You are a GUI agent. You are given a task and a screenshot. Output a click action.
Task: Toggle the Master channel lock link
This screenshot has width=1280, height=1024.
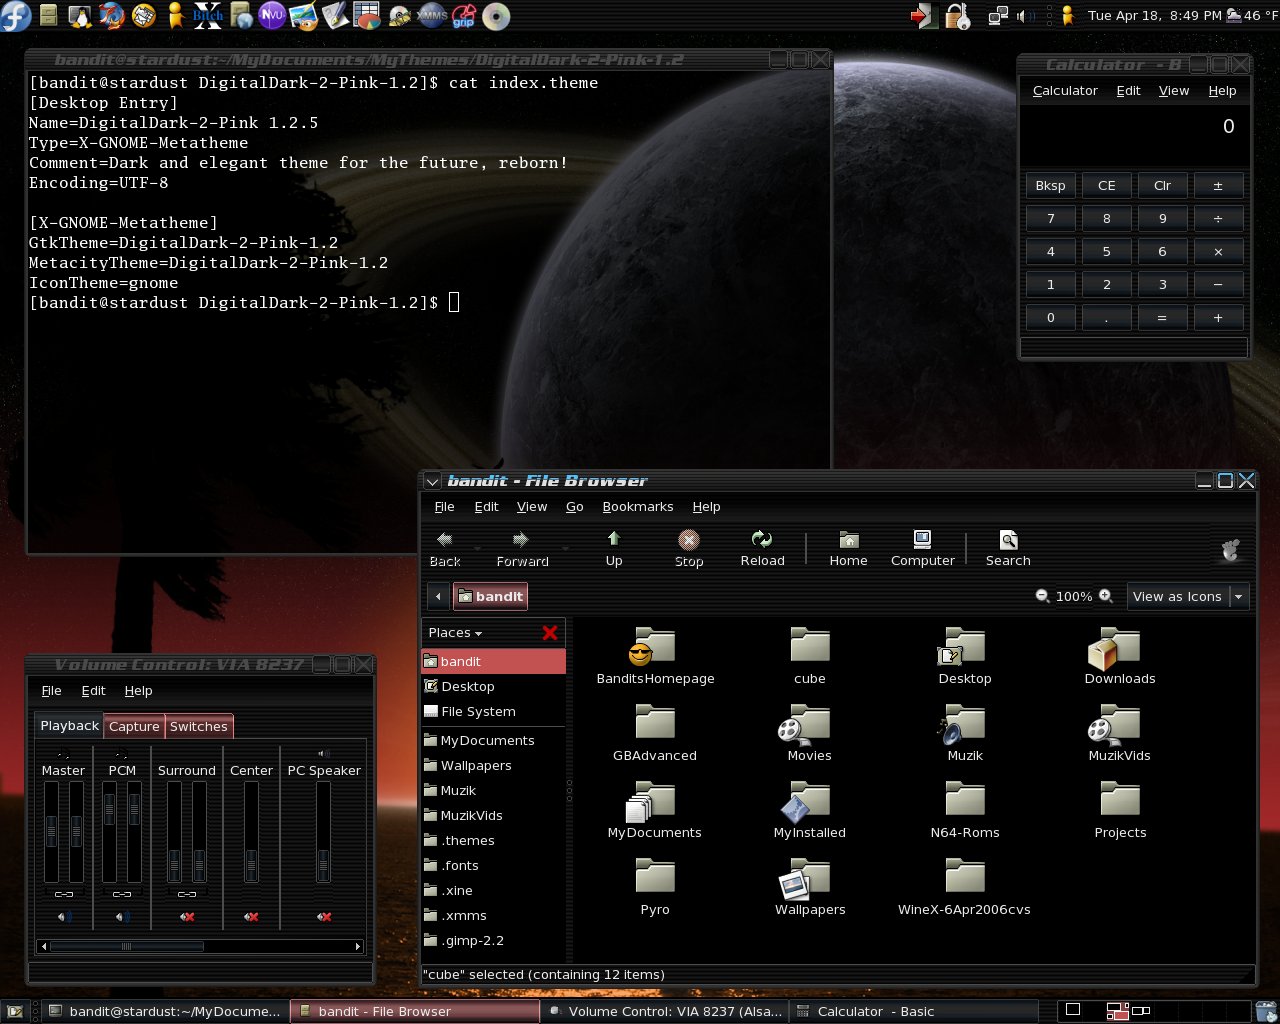[64, 894]
